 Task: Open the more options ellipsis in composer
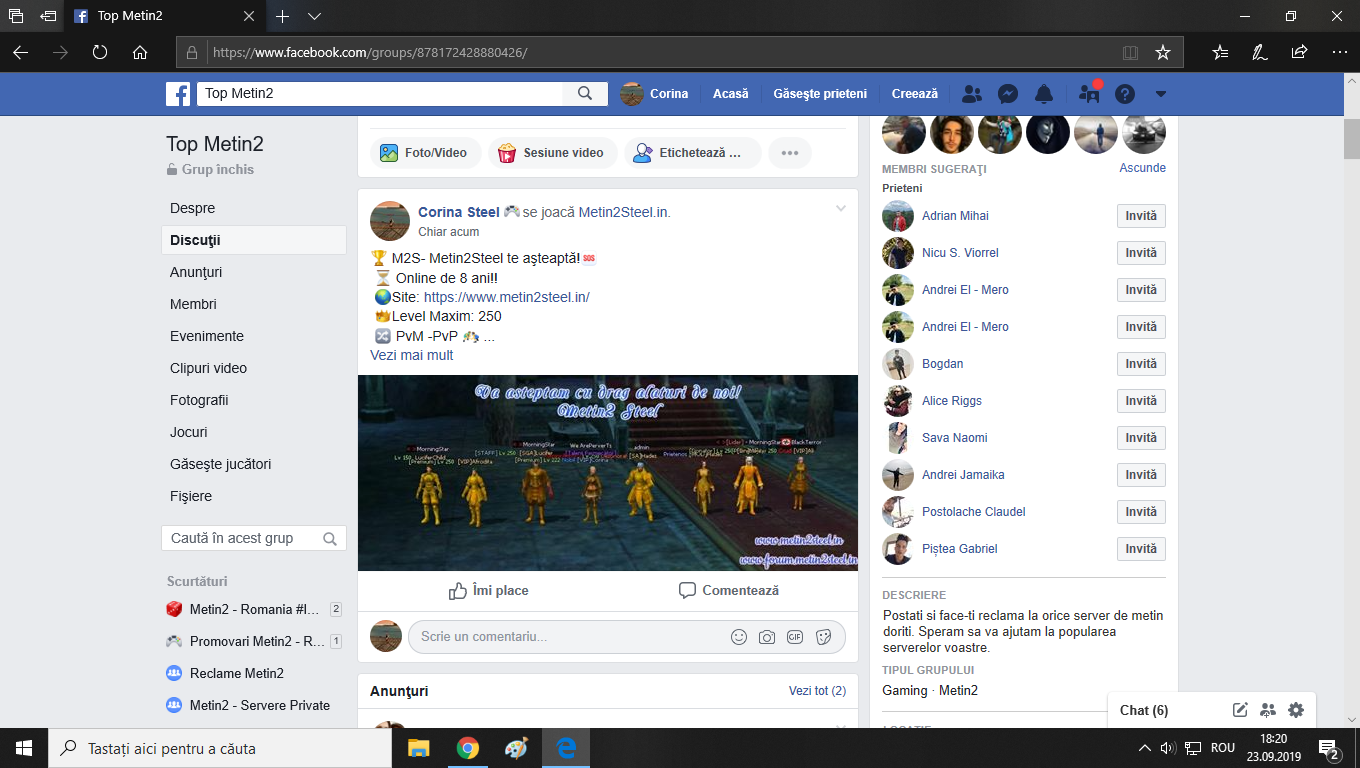point(790,153)
